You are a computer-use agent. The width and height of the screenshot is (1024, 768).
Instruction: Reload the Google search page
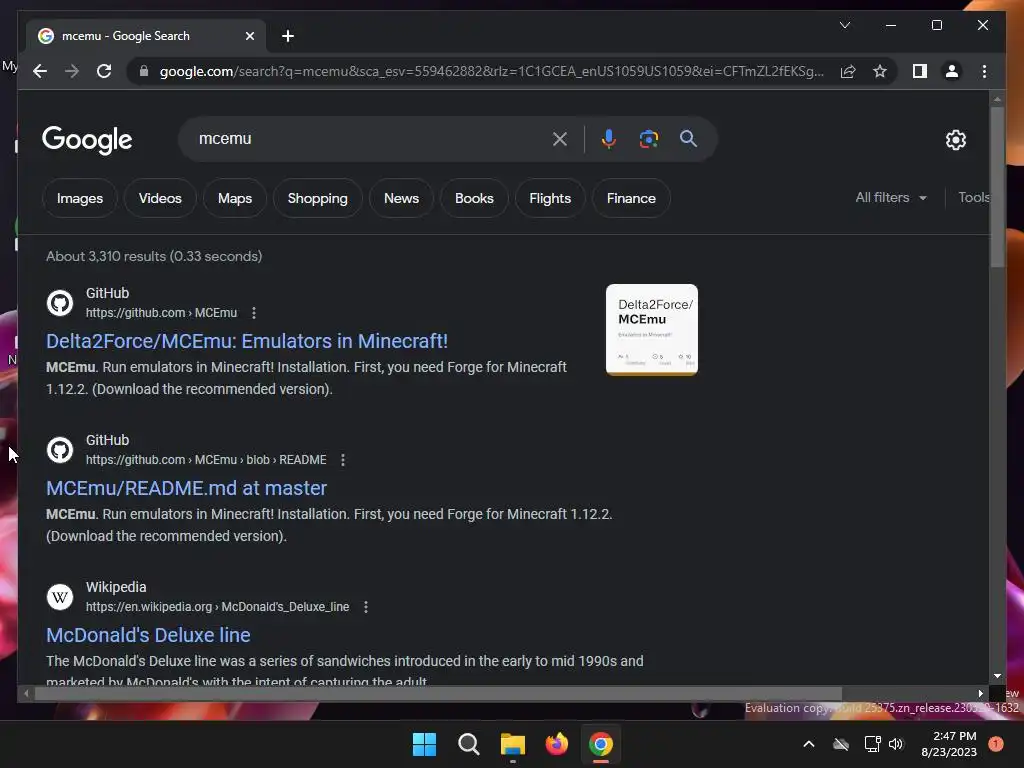point(104,71)
